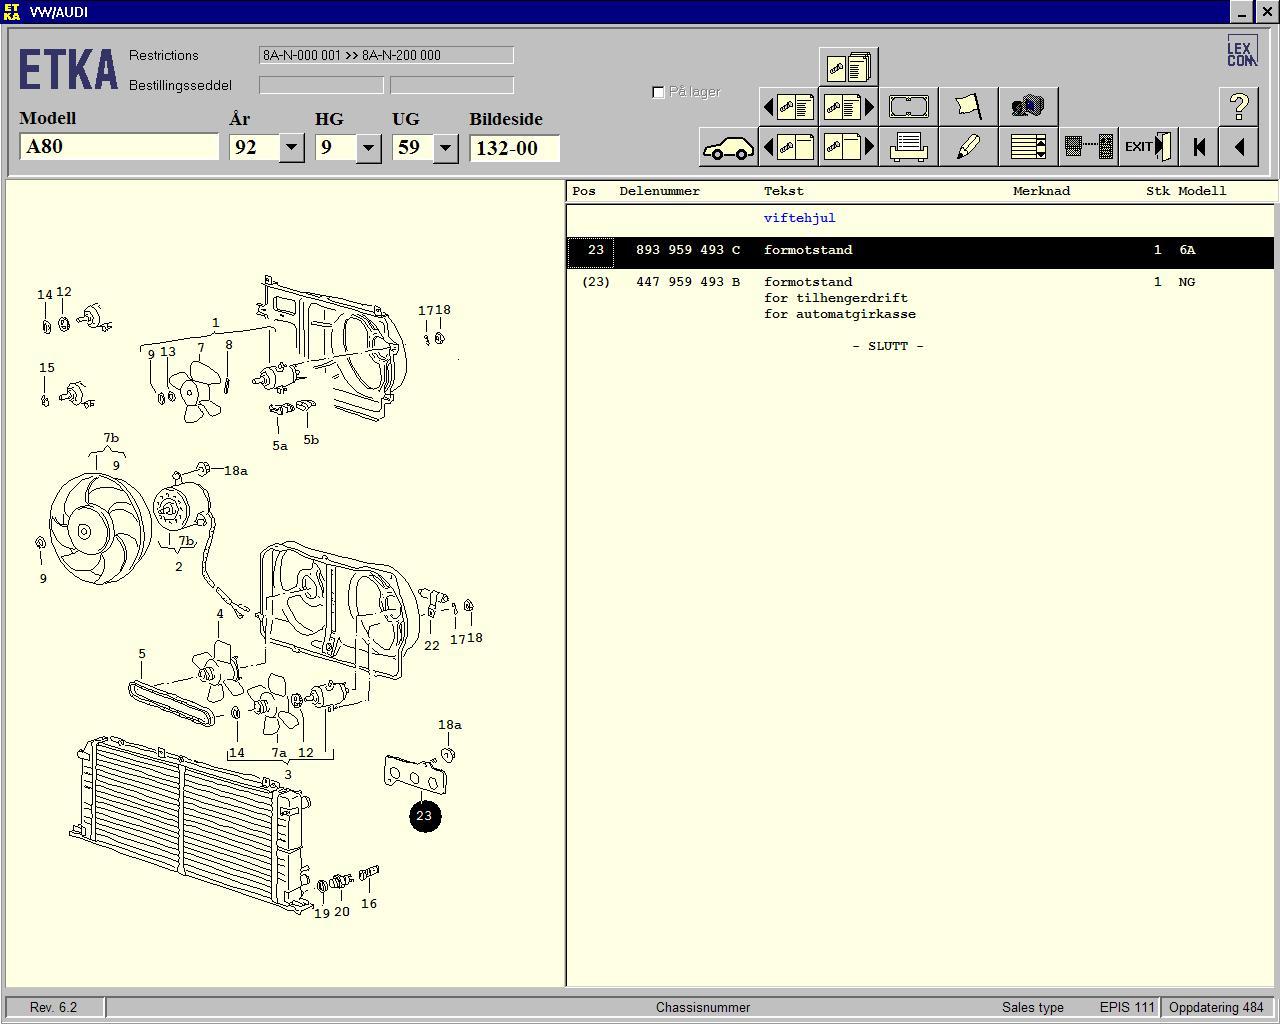Click the Tekst column header
This screenshot has width=1280, height=1024.
coord(783,191)
